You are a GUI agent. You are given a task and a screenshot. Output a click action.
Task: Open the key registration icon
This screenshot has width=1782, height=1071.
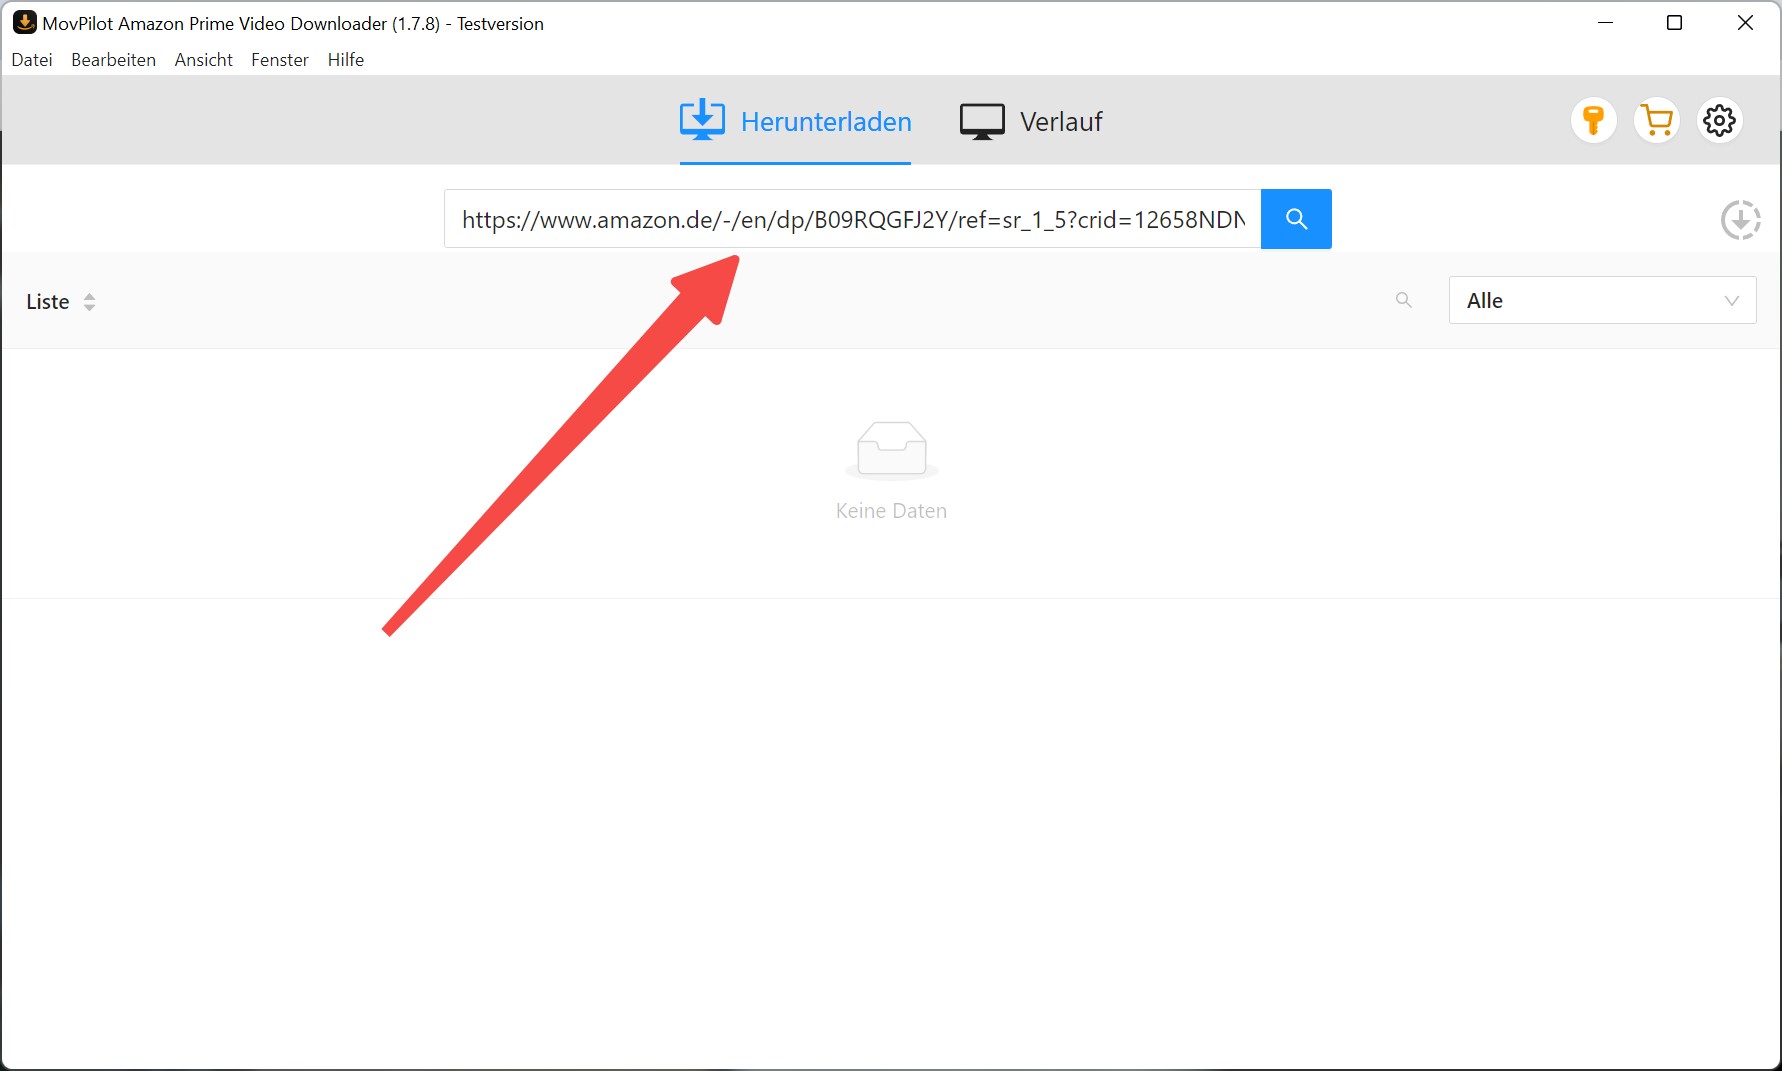tap(1594, 121)
